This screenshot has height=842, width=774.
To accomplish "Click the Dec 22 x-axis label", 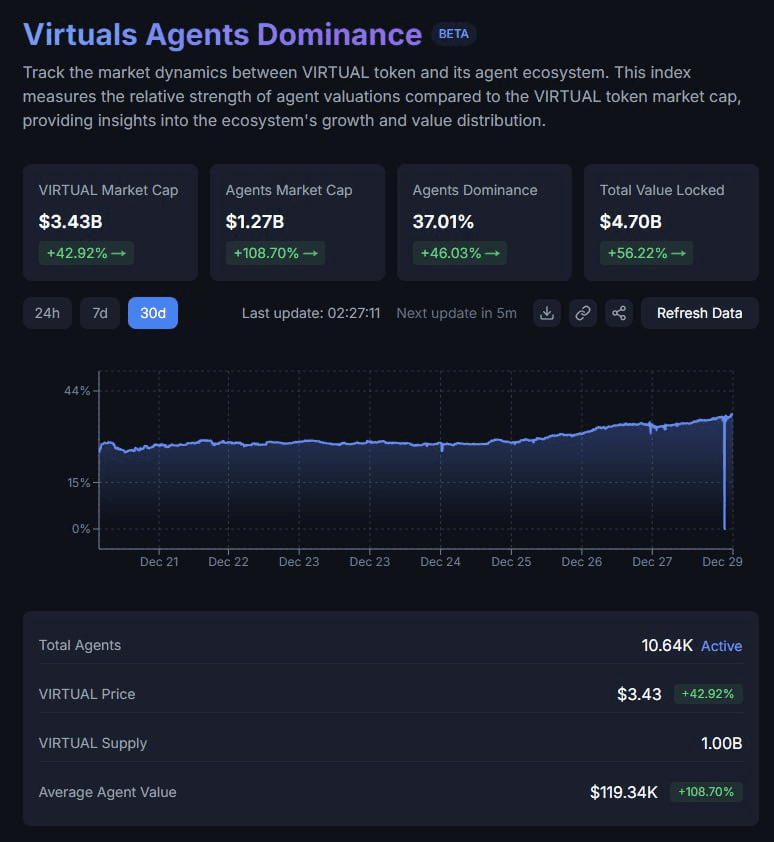I will click(x=228, y=562).
